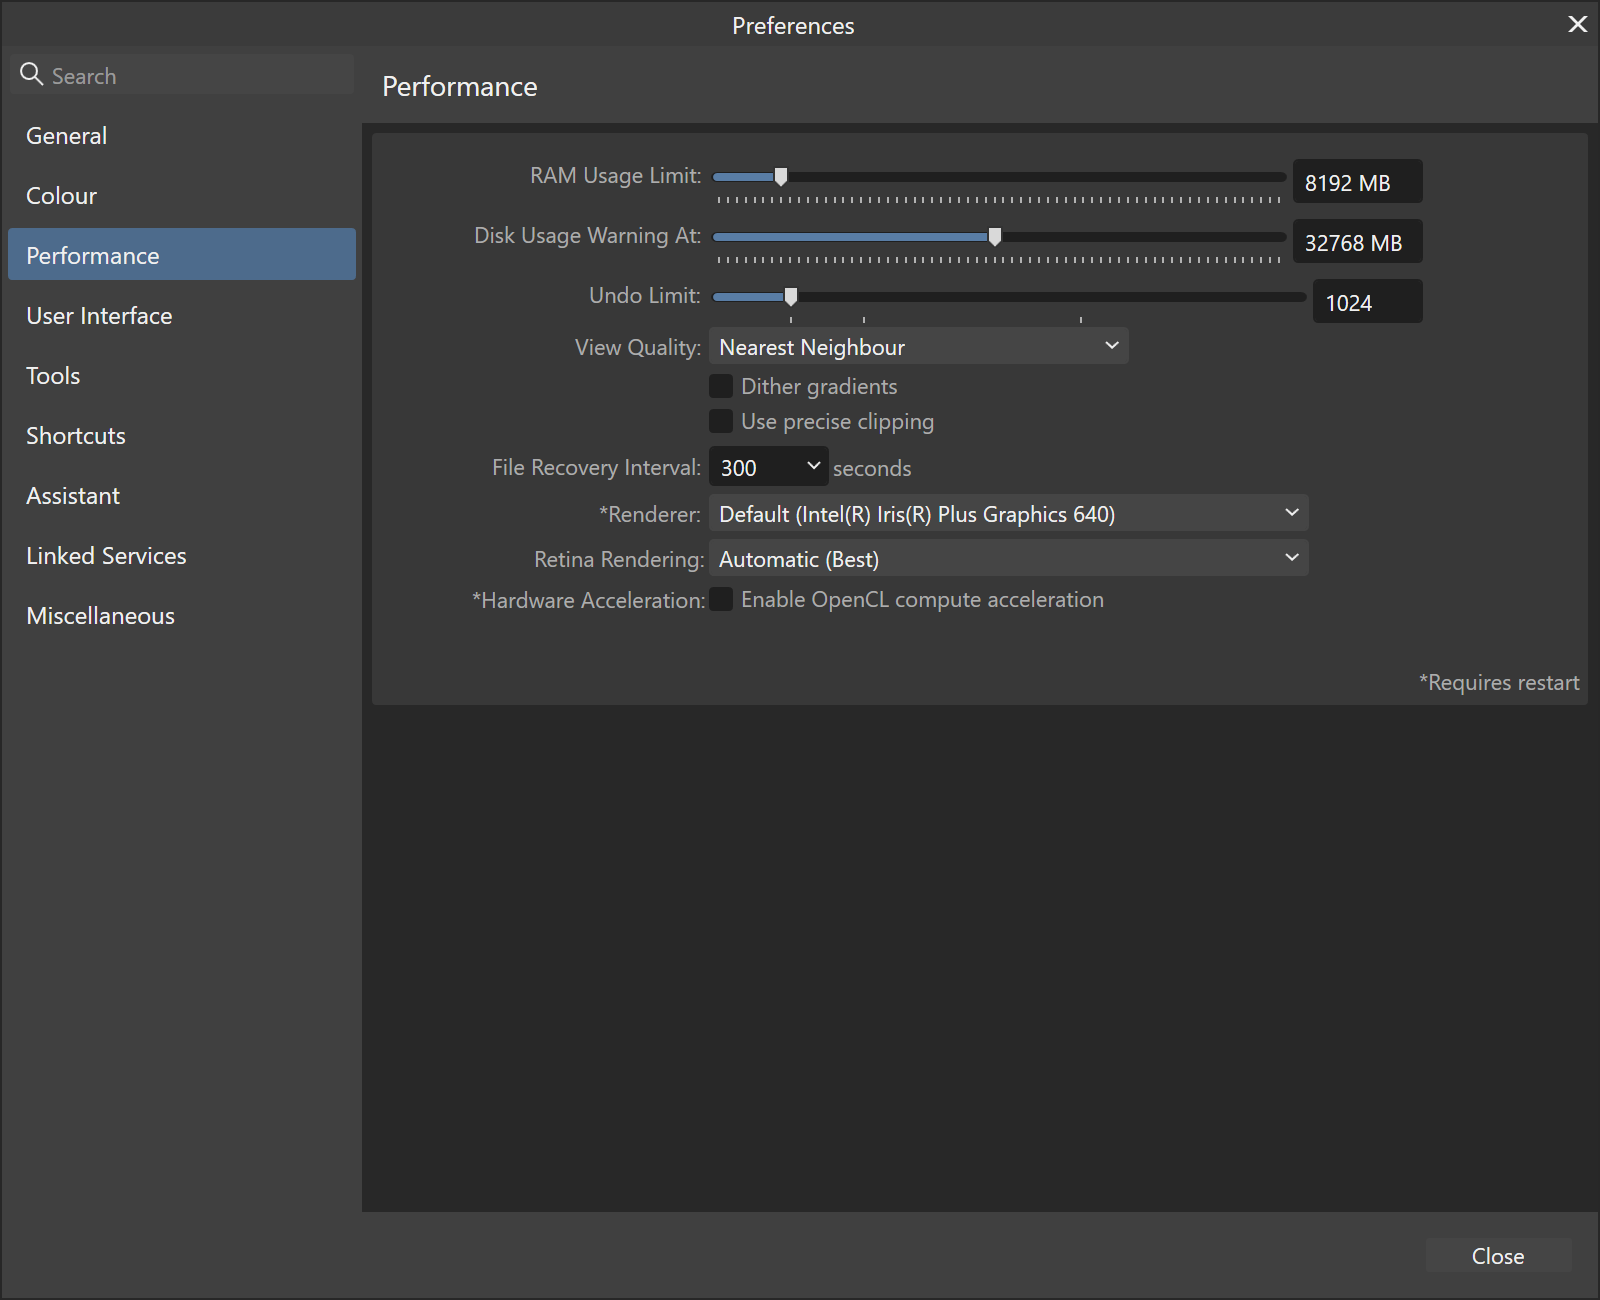
Task: Open the General preferences section
Action: pos(182,136)
